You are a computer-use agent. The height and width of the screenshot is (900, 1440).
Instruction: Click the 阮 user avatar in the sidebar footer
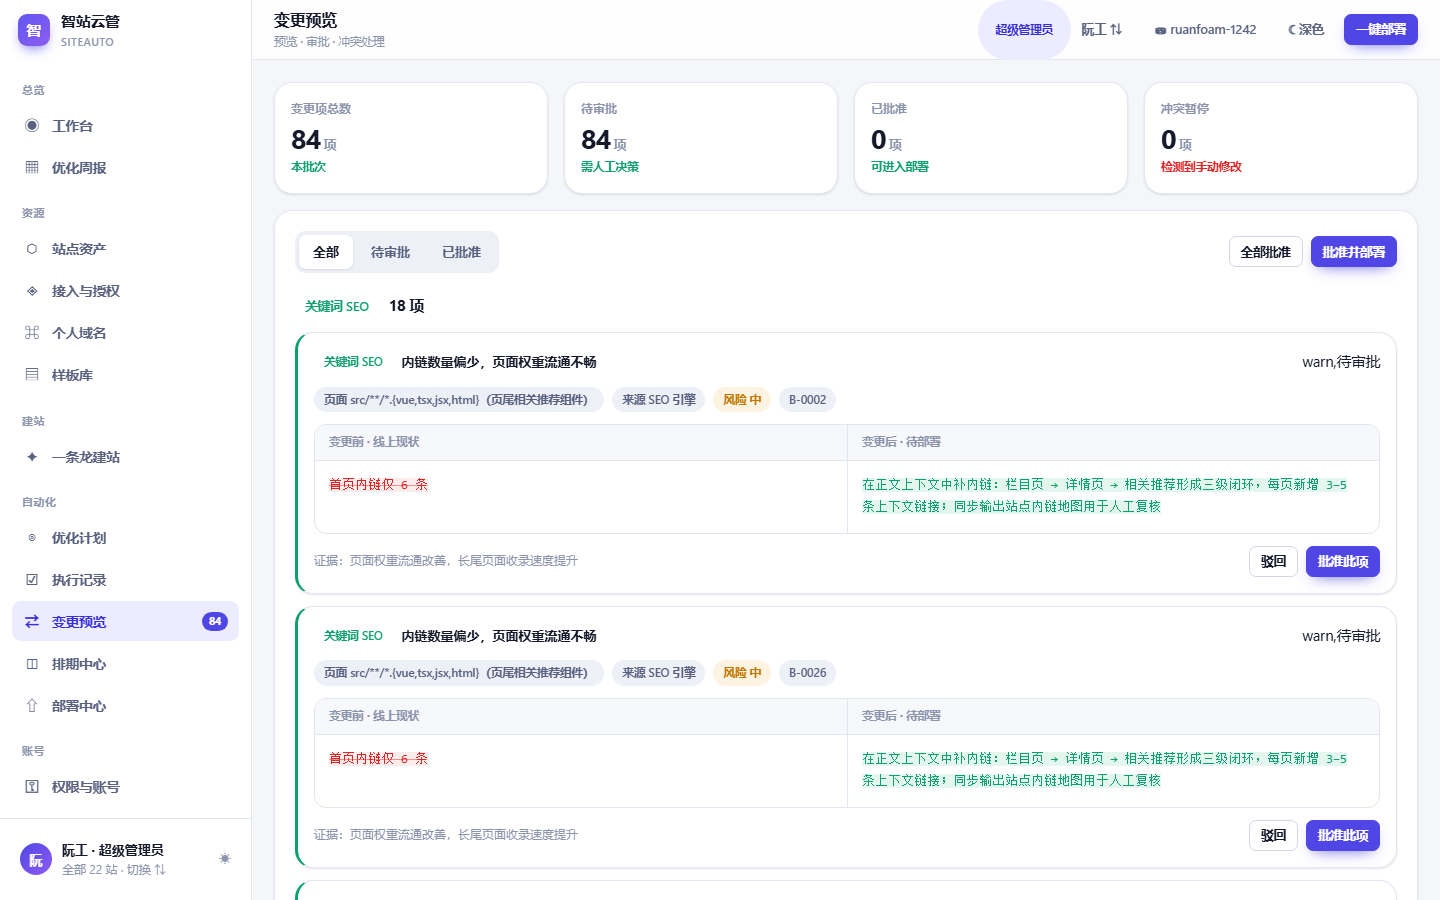tap(36, 859)
